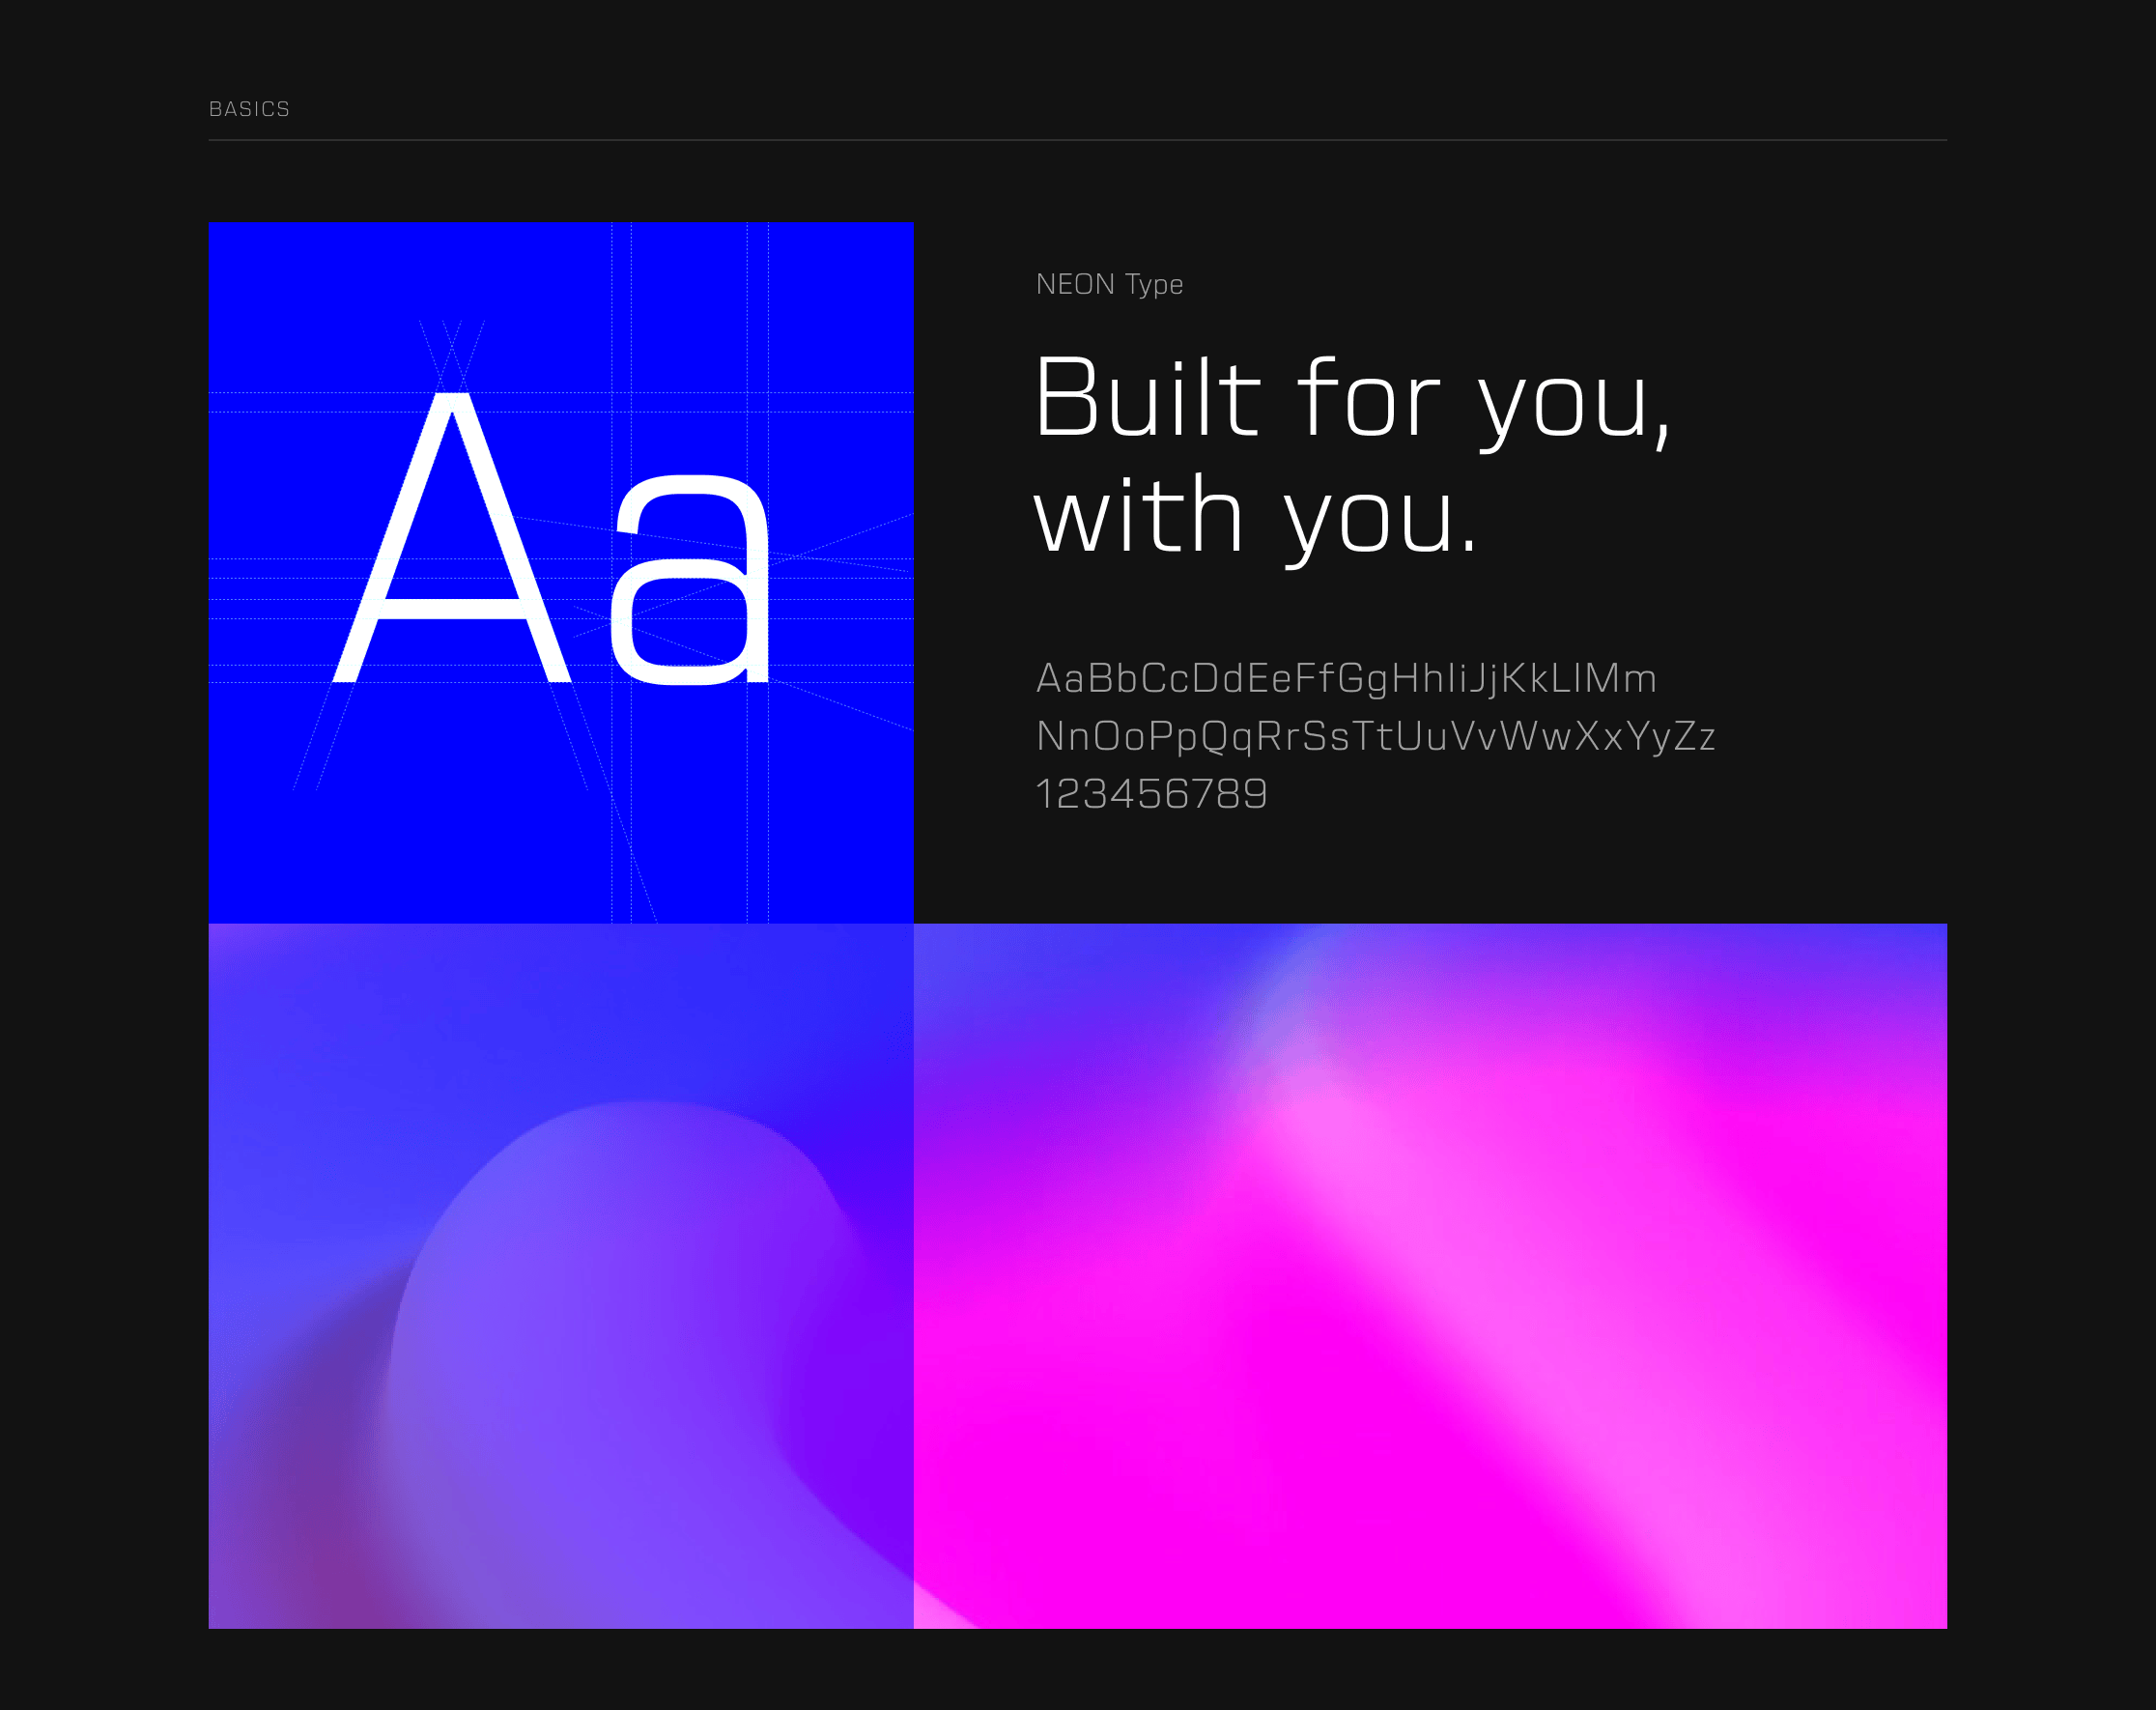Select the AaBbCcDd alphabet specimen line
The width and height of the screenshot is (2156, 1710).
tap(1346, 679)
